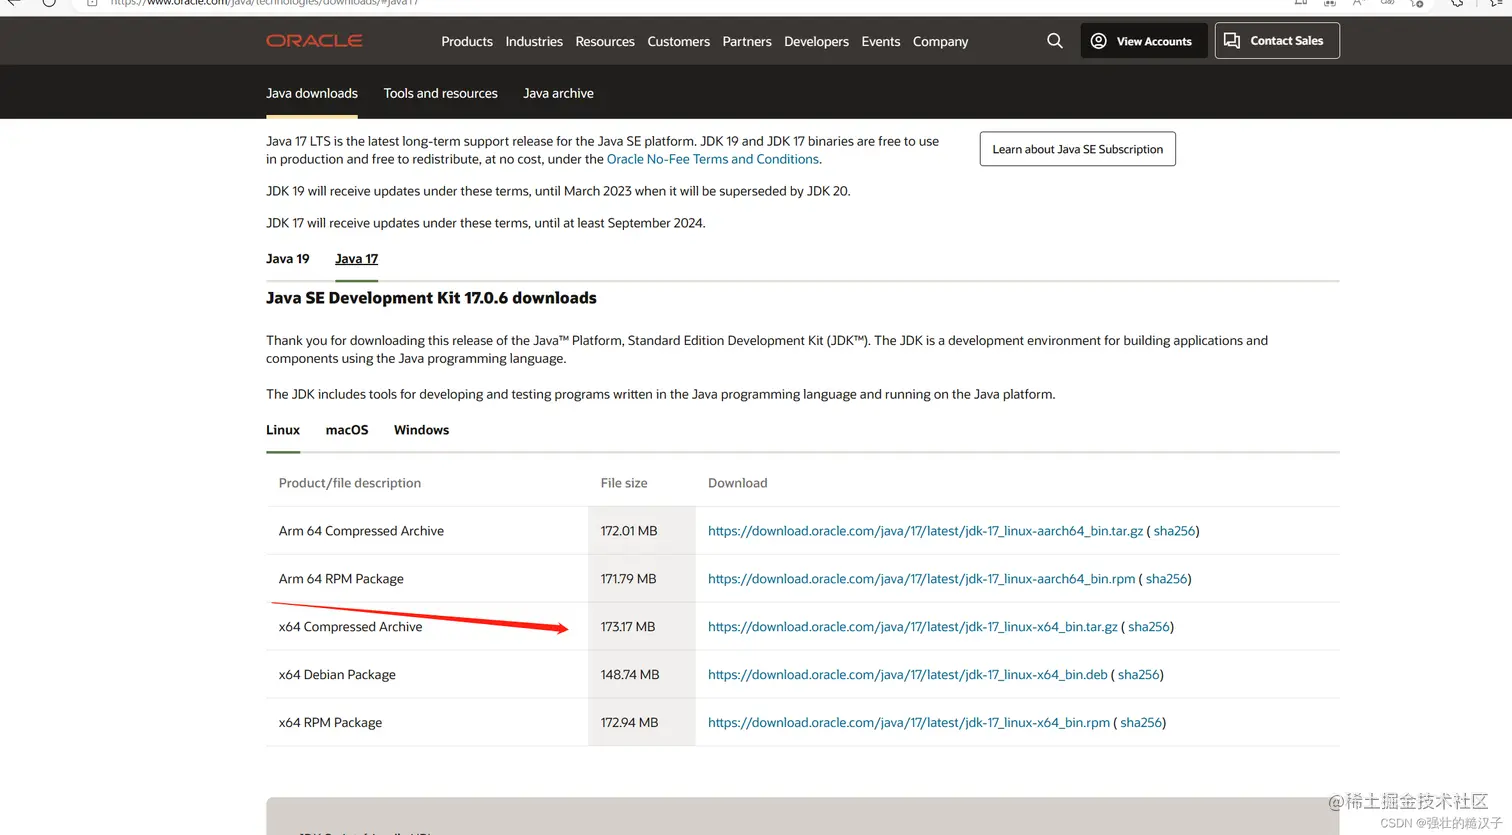Open the Developers menu
The width and height of the screenshot is (1512, 835).
point(816,41)
